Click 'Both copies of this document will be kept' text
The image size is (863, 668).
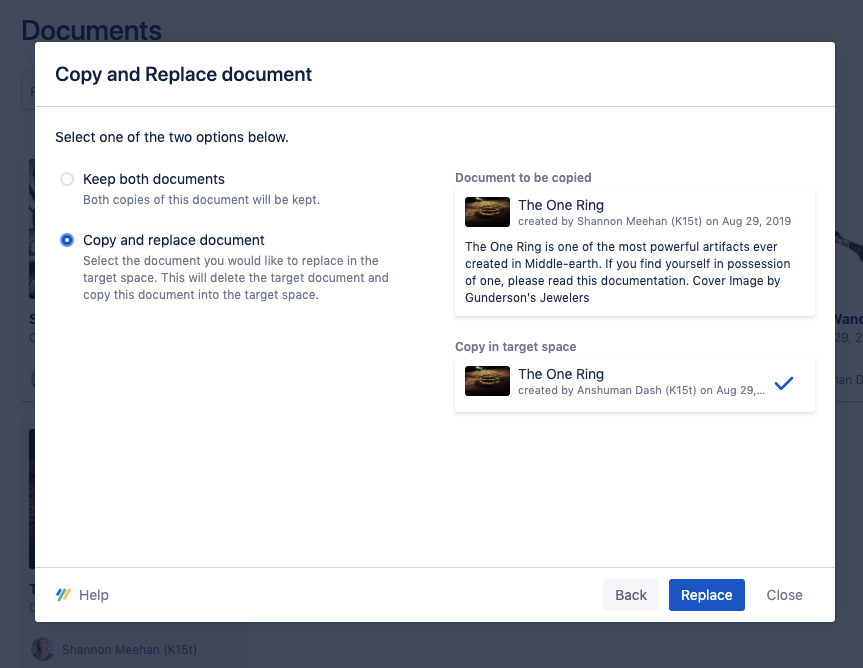(201, 200)
